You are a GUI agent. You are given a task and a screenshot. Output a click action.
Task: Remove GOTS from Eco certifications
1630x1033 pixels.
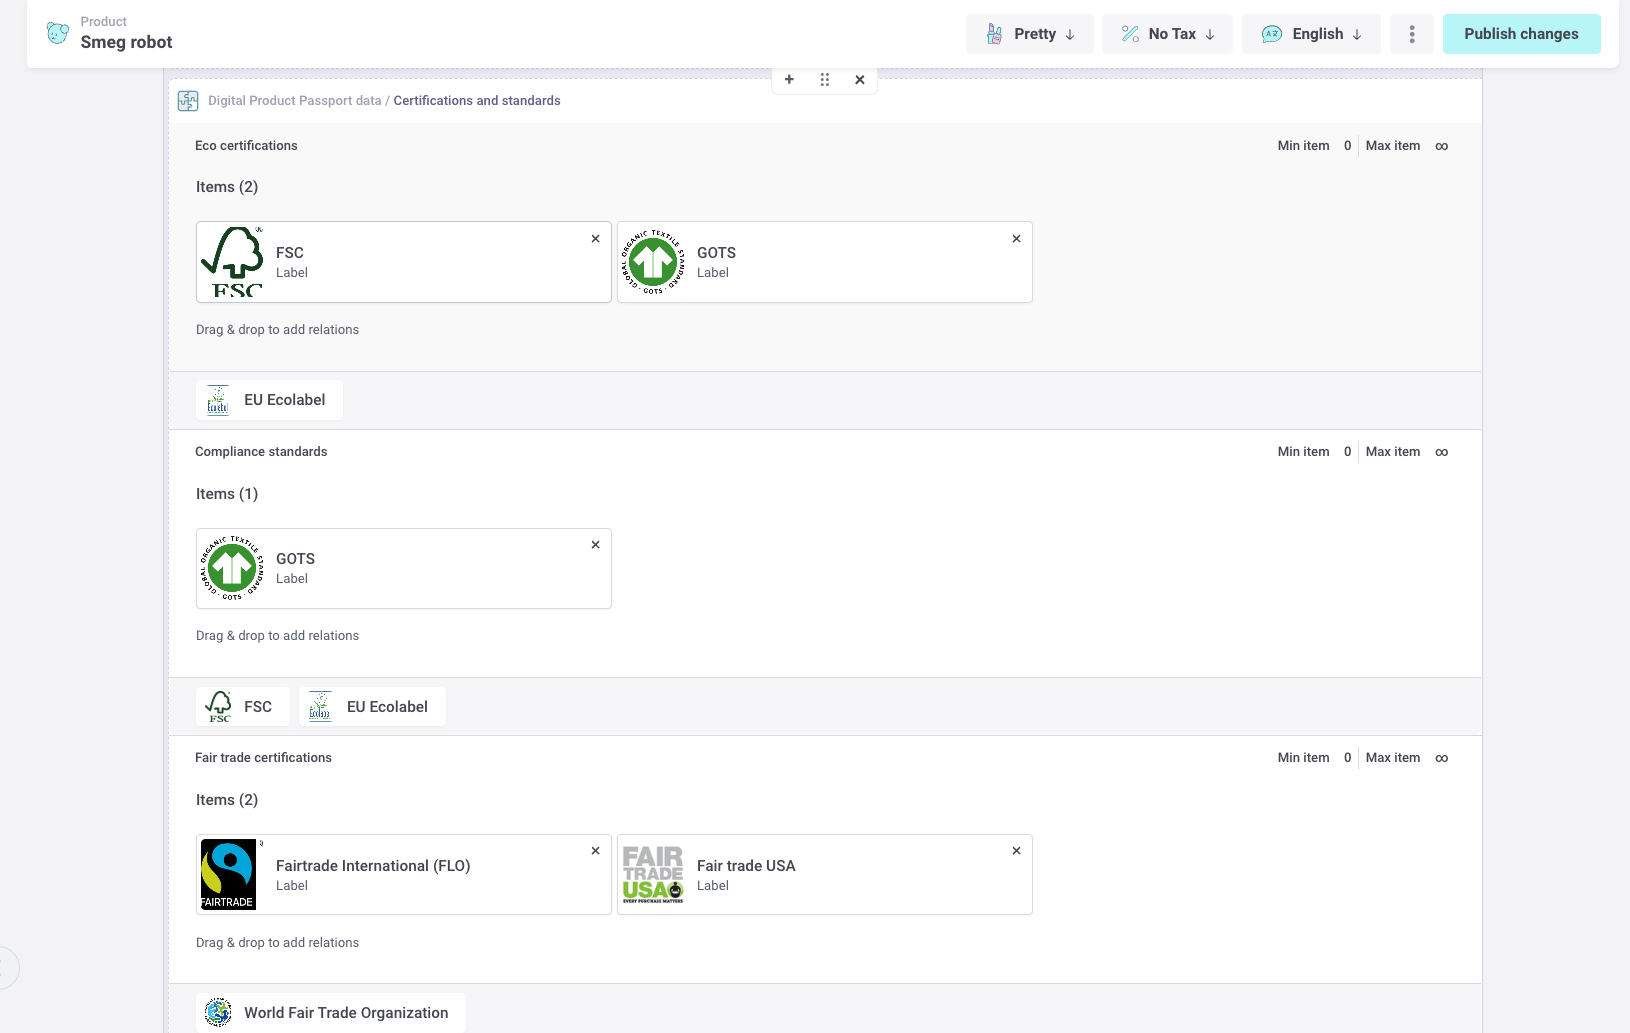pyautogui.click(x=1016, y=239)
